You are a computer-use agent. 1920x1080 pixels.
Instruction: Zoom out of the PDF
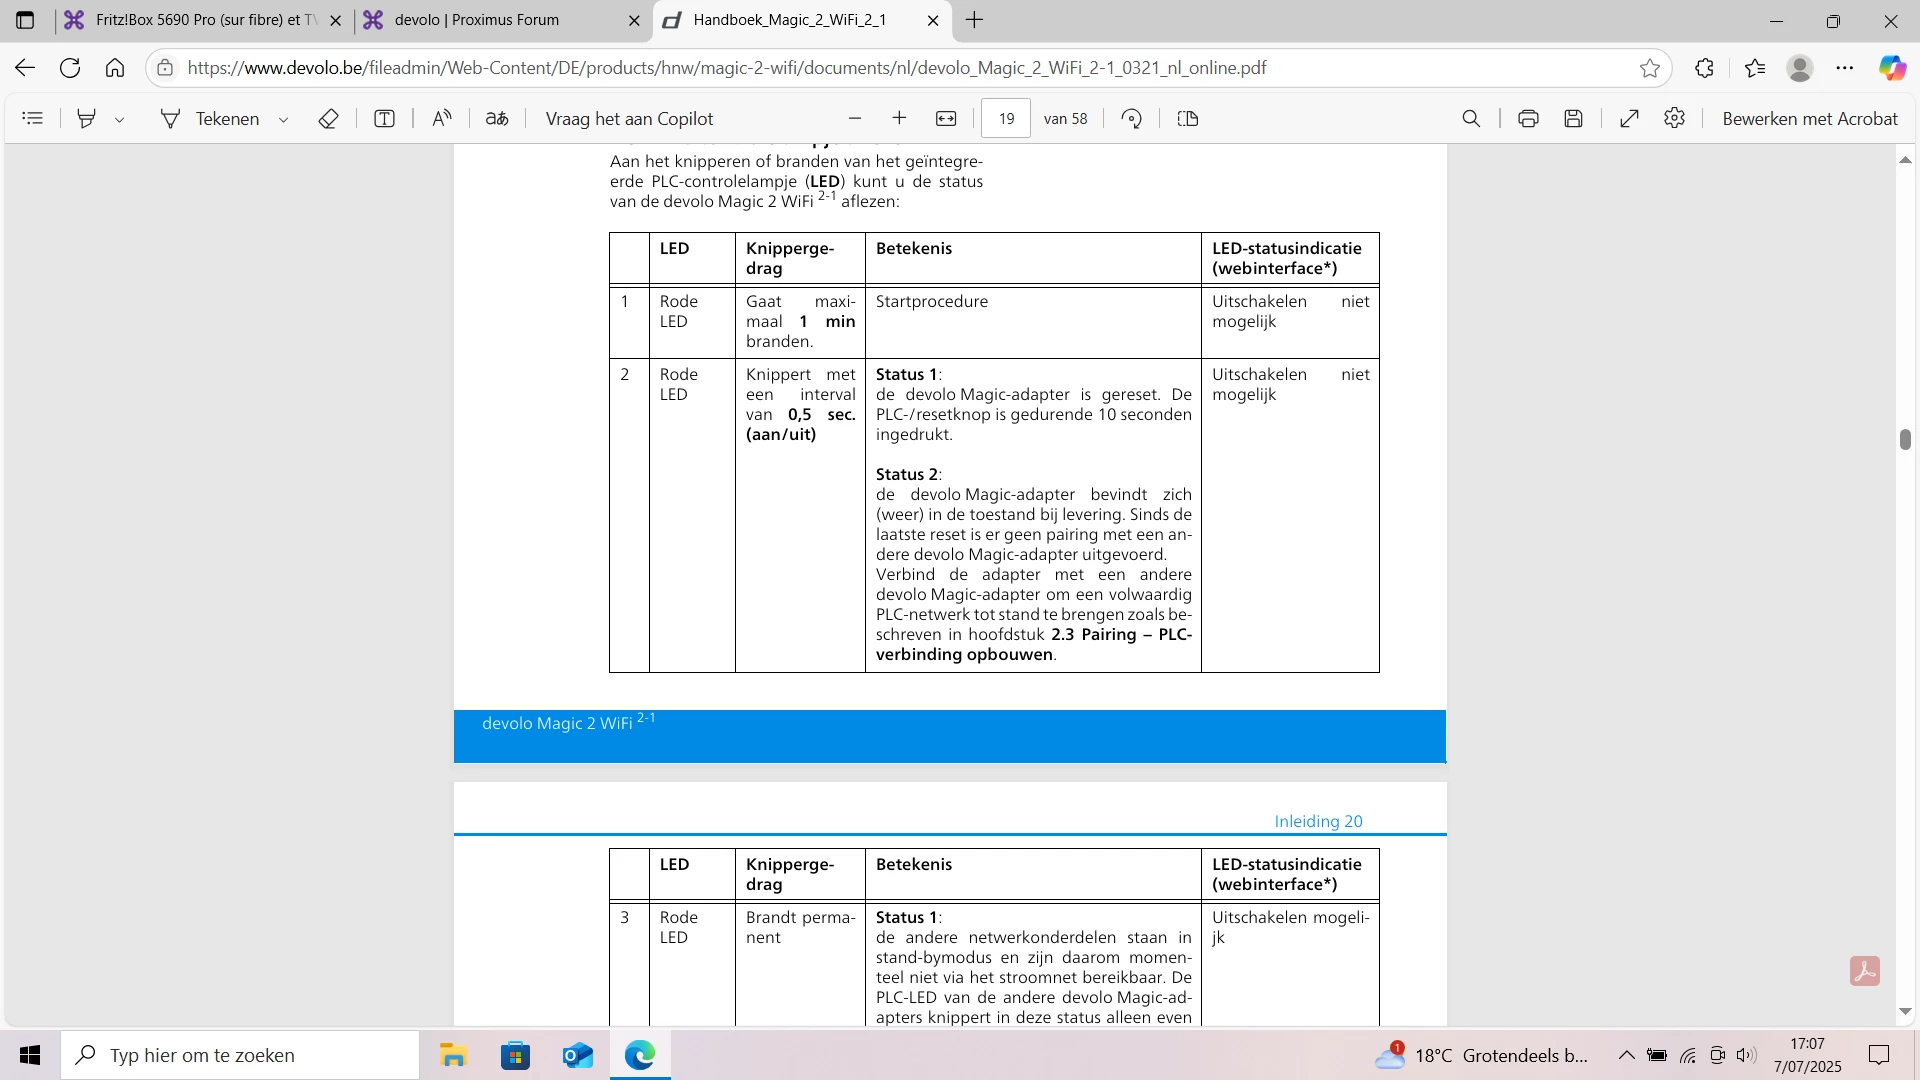pos(855,118)
